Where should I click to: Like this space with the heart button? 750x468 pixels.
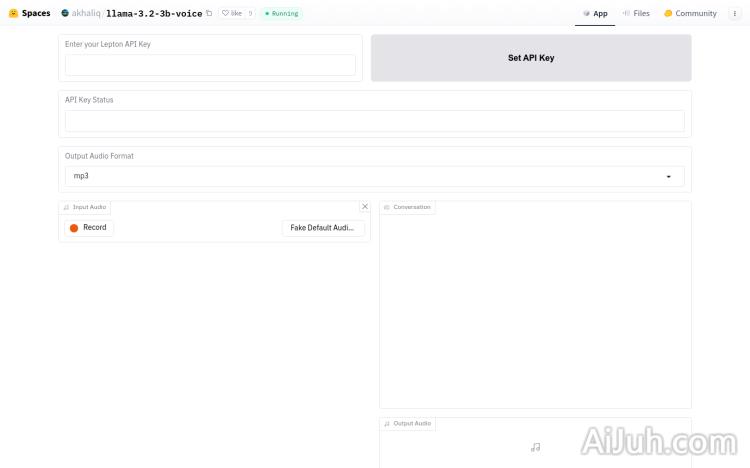[232, 13]
